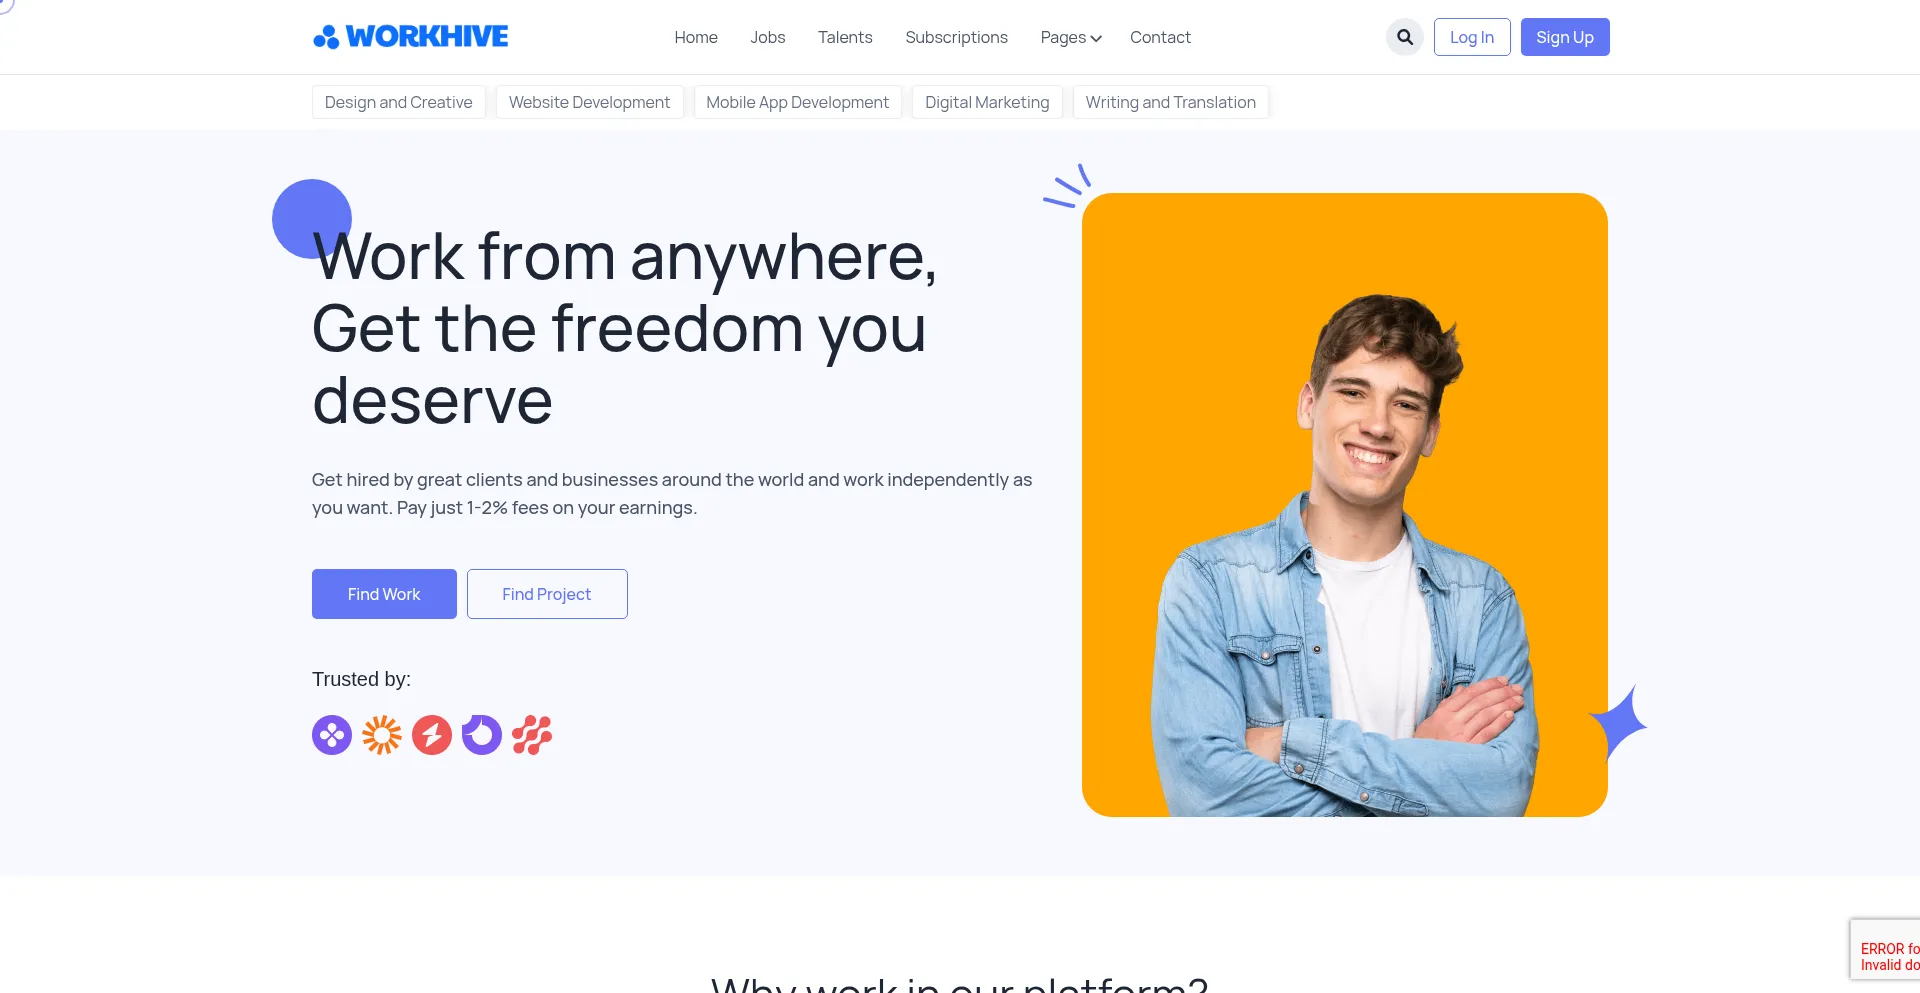This screenshot has width=1920, height=993.
Task: Click the Find Work button
Action: pyautogui.click(x=384, y=594)
